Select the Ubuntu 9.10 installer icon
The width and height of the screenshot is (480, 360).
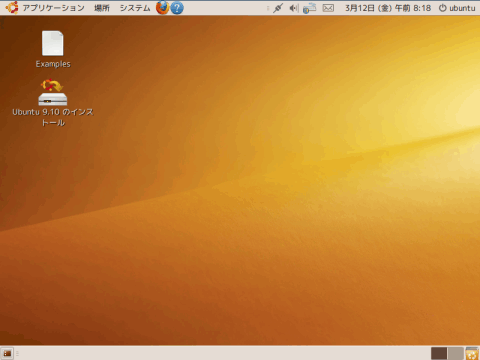(53, 92)
